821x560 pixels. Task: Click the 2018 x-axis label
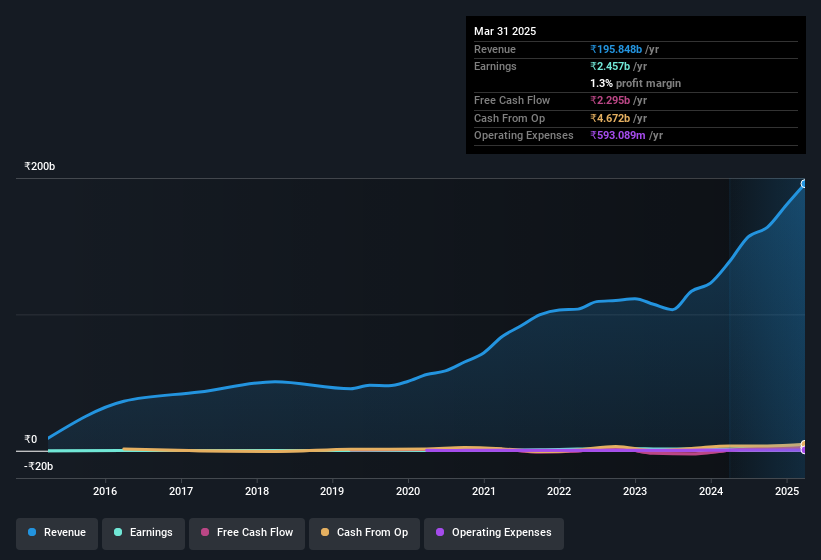[257, 491]
